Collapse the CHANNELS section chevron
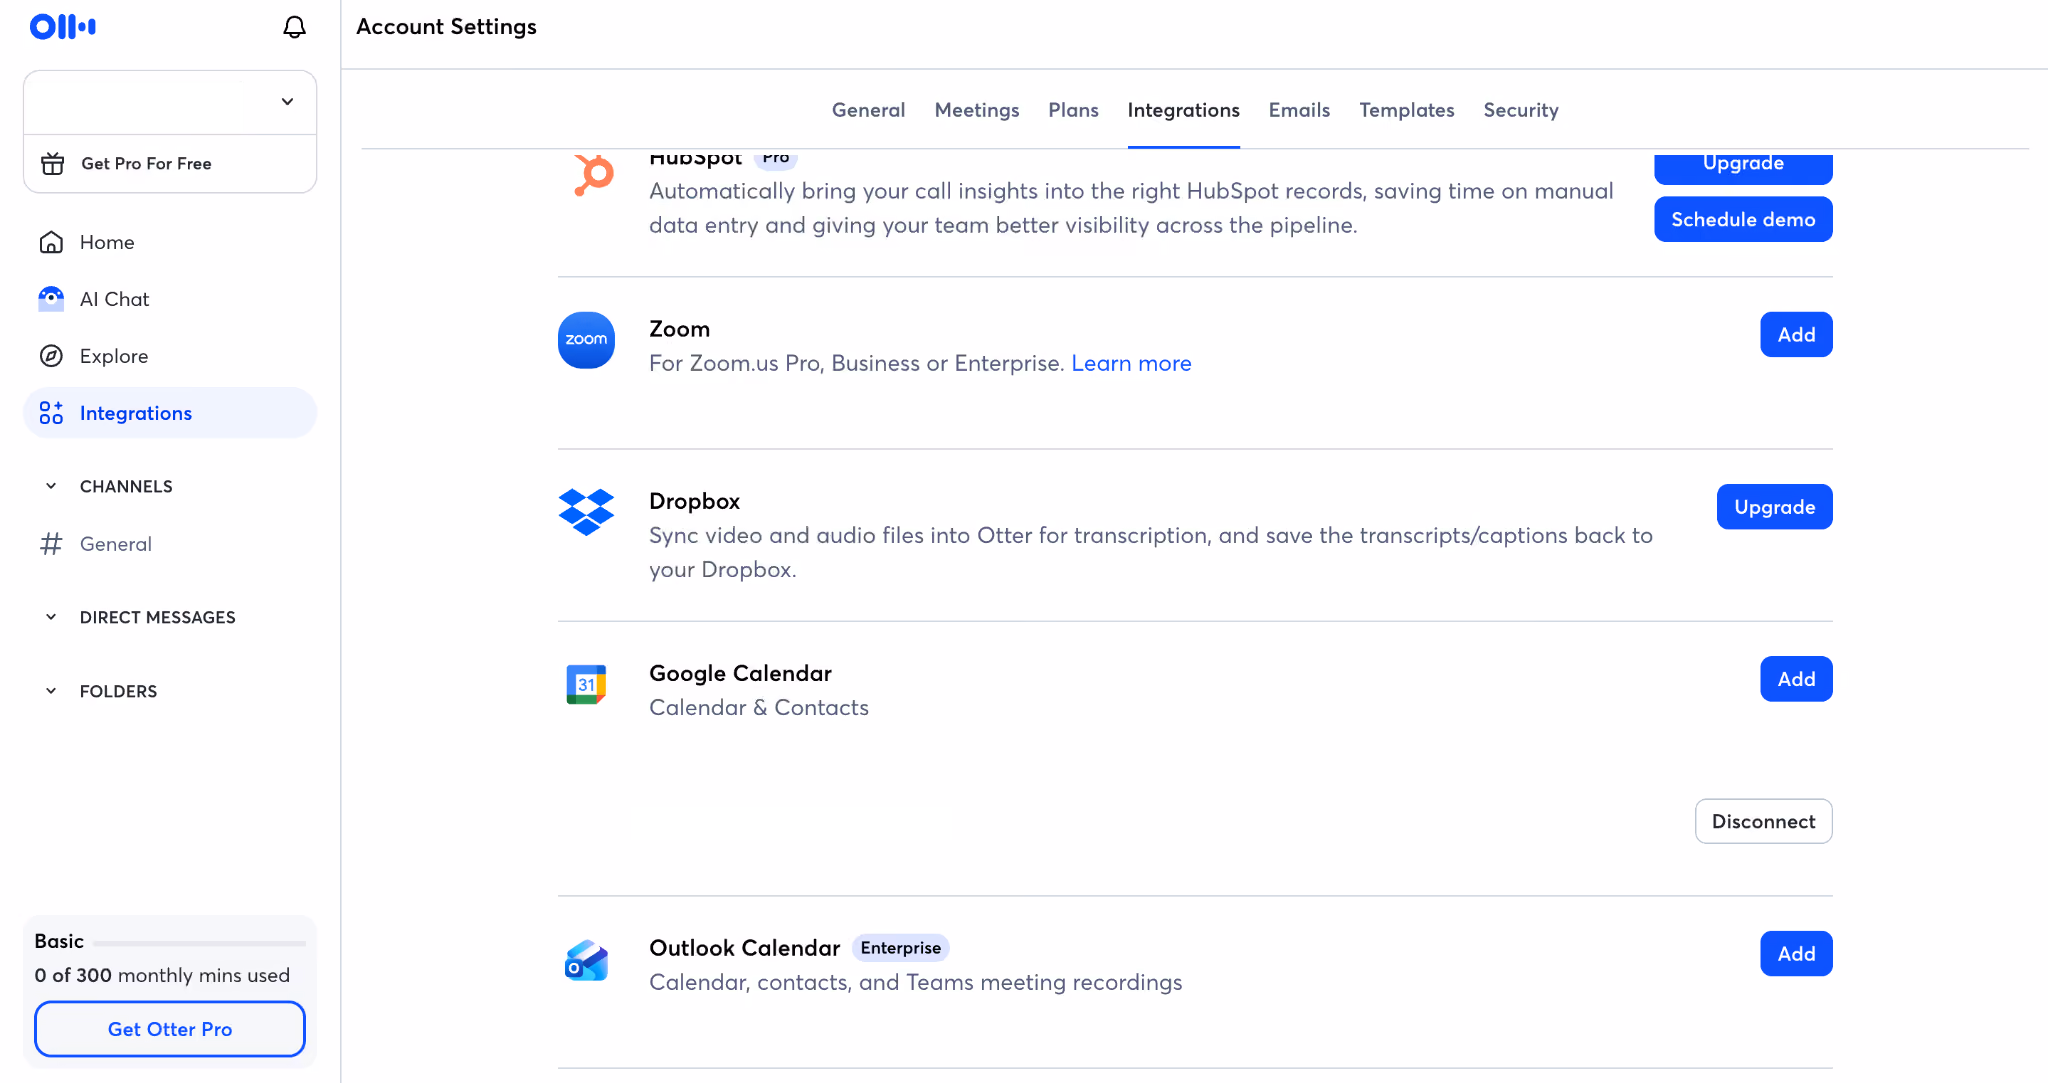This screenshot has width=2048, height=1083. (x=51, y=486)
